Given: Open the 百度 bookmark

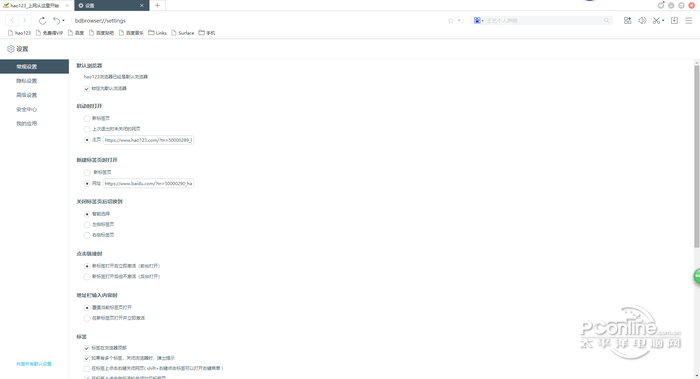Looking at the screenshot, I should 76,33.
